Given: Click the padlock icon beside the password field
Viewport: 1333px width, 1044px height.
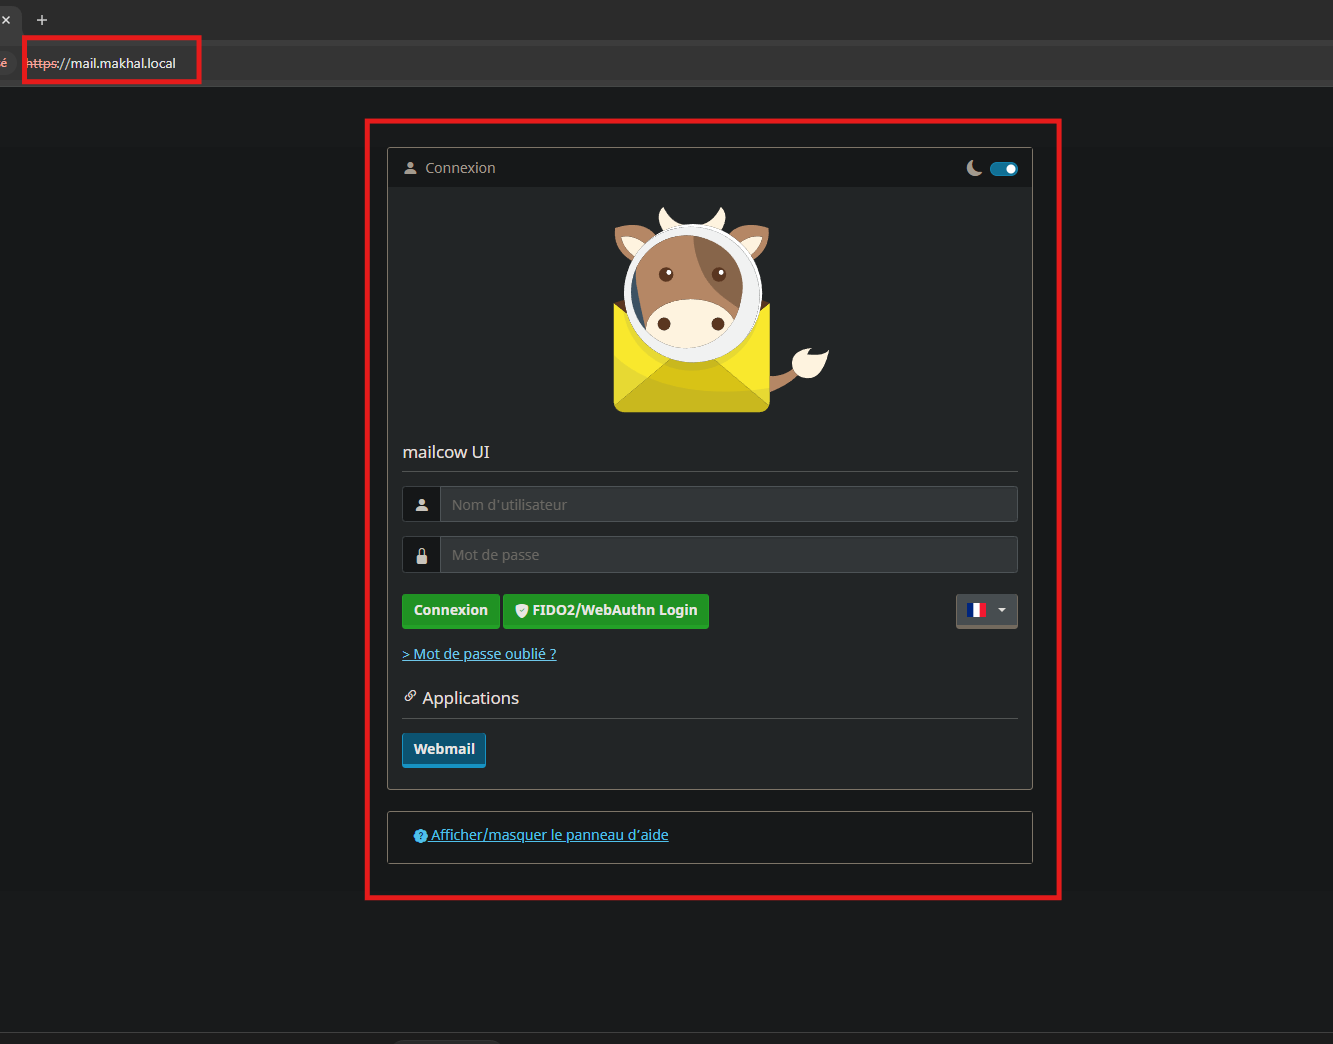Looking at the screenshot, I should click(421, 555).
